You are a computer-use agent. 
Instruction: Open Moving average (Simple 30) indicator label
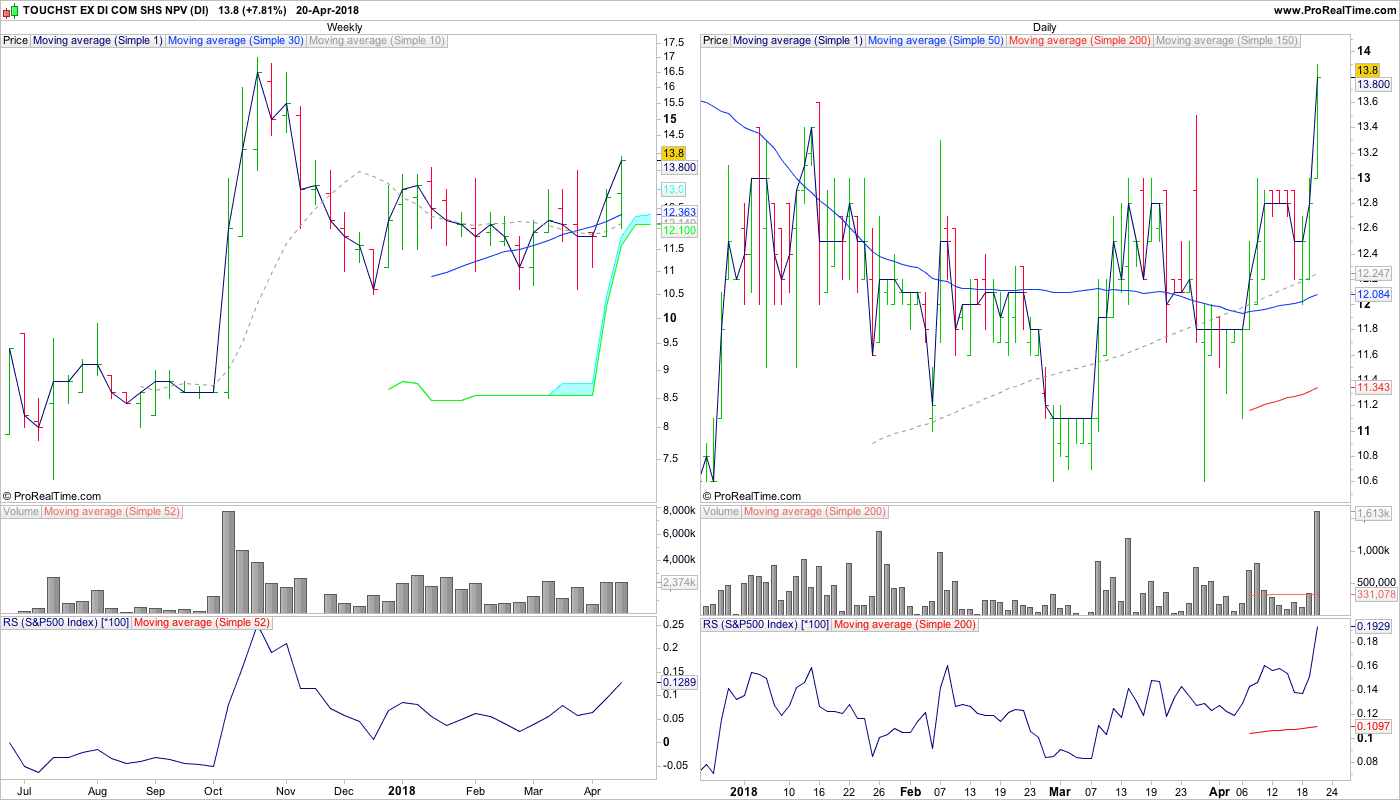(x=236, y=41)
